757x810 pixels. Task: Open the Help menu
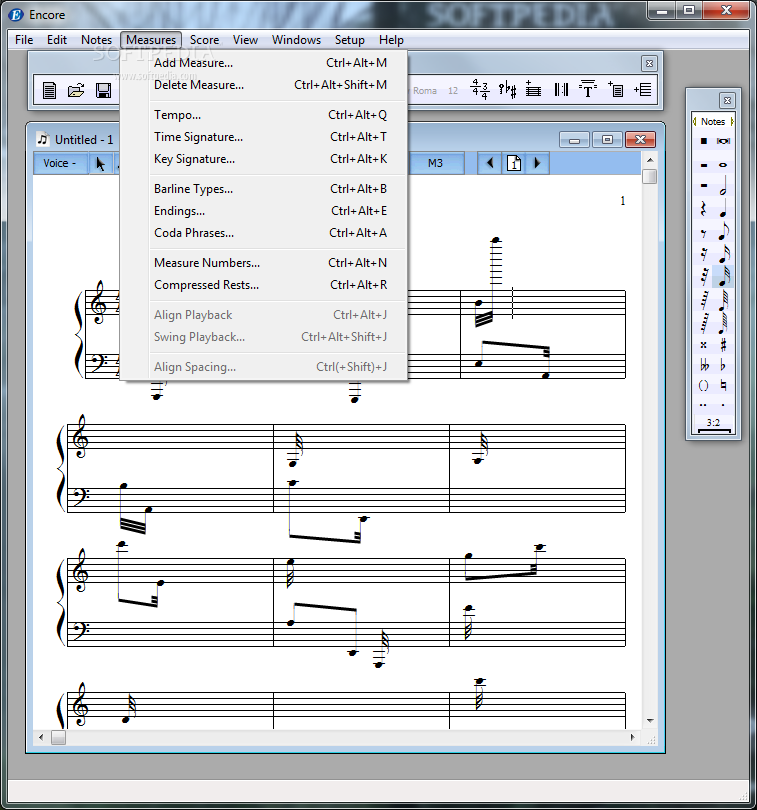[391, 40]
